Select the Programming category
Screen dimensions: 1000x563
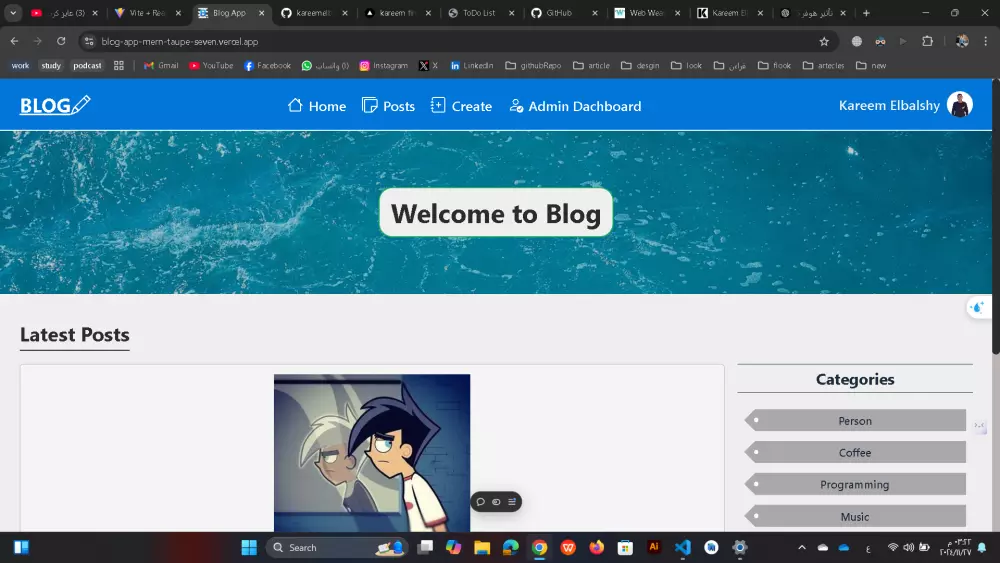[855, 485]
